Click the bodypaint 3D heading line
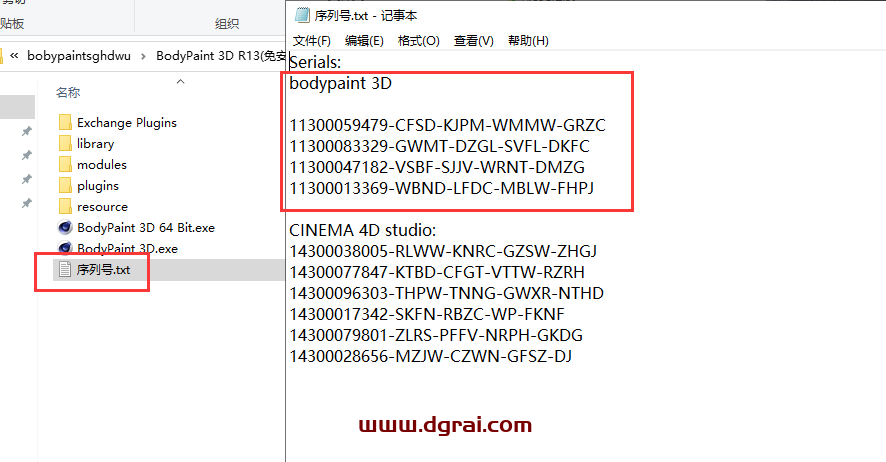 (x=341, y=84)
